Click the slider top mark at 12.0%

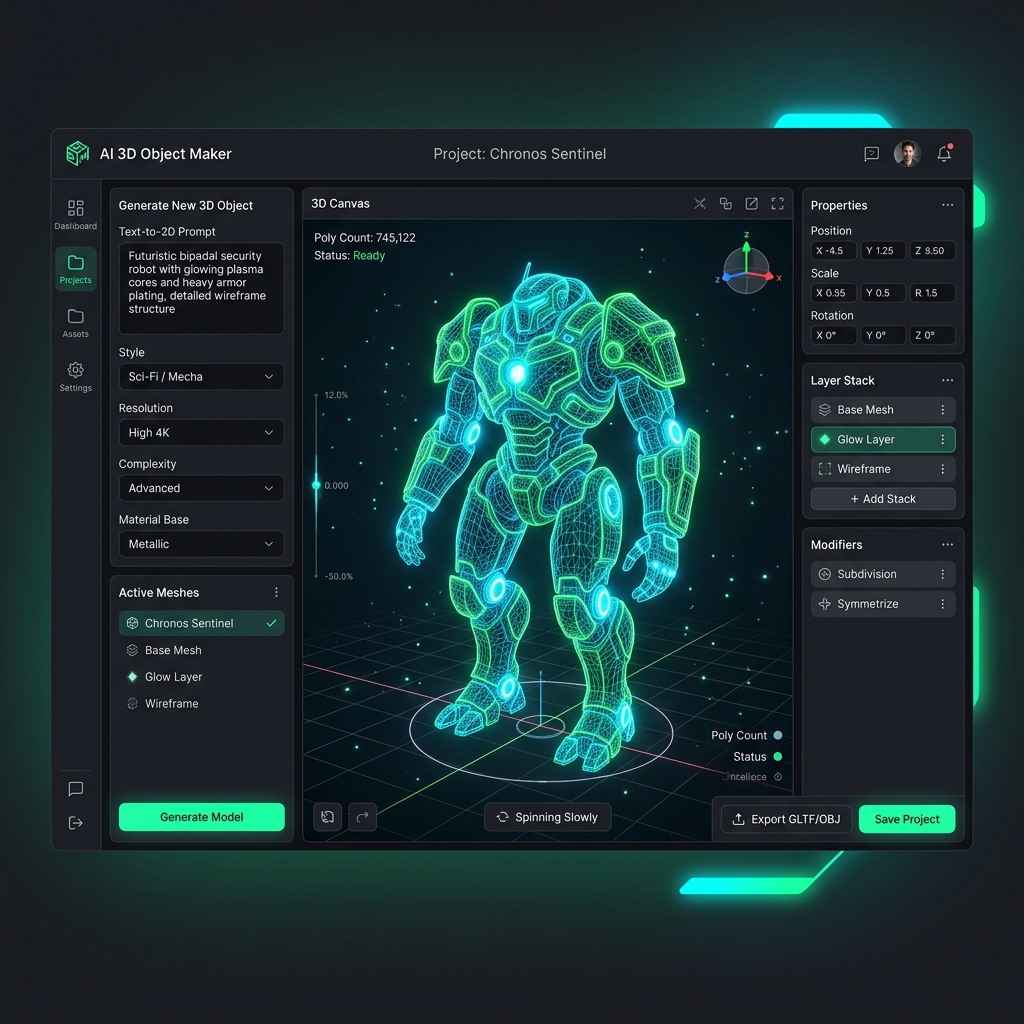(x=316, y=395)
